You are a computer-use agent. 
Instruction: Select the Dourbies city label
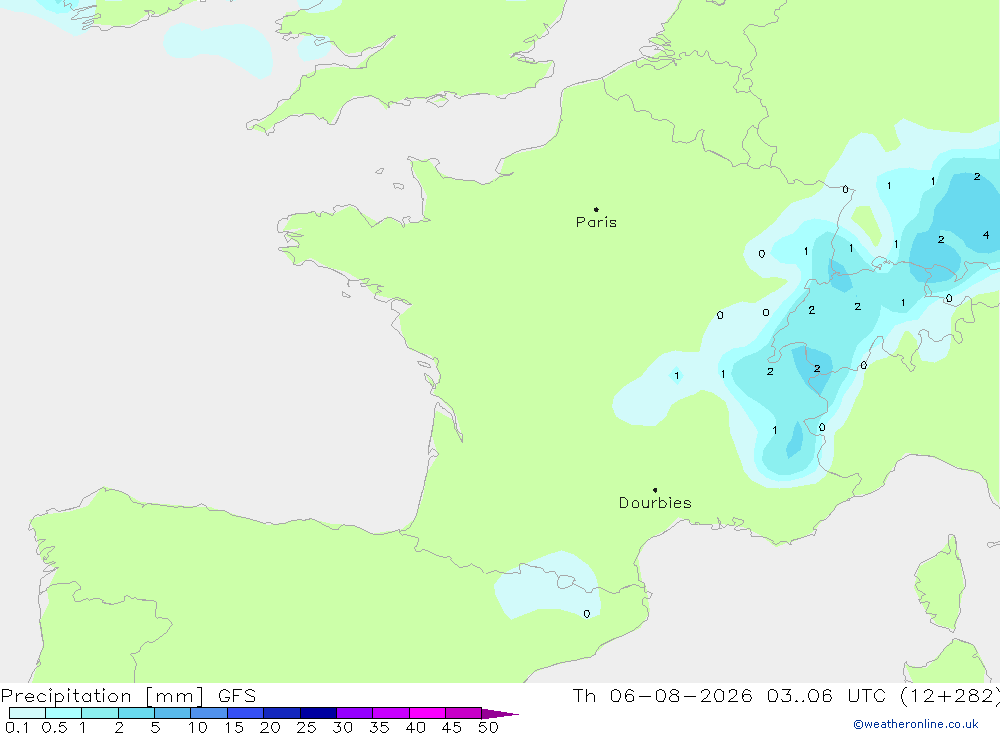tap(655, 503)
